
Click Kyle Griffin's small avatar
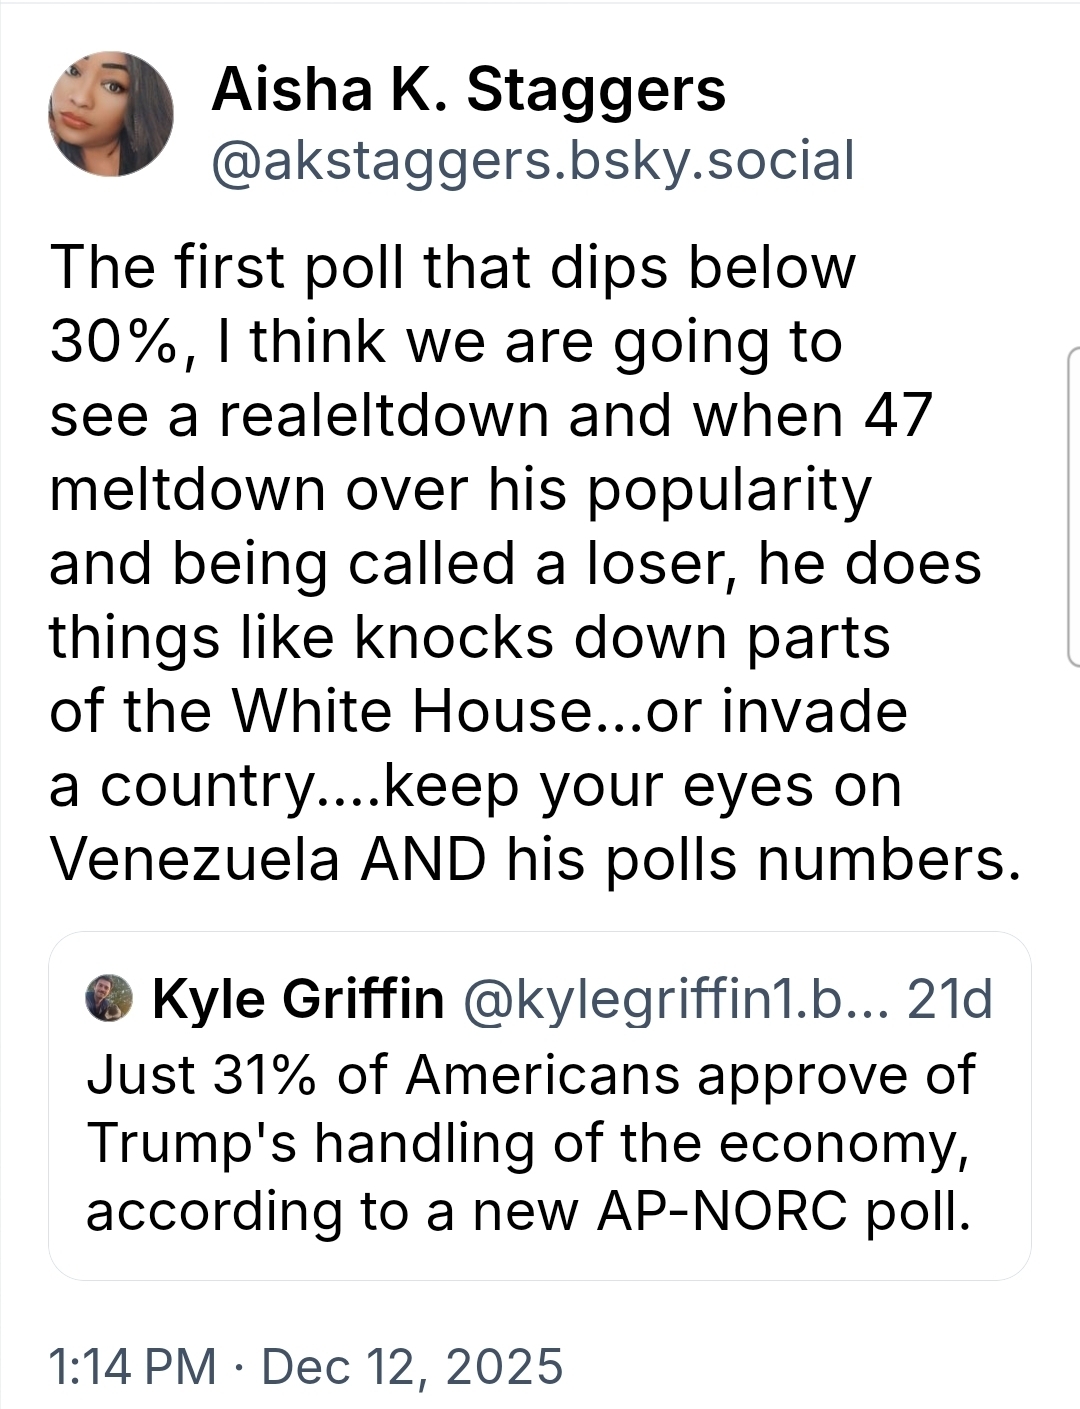[110, 998]
